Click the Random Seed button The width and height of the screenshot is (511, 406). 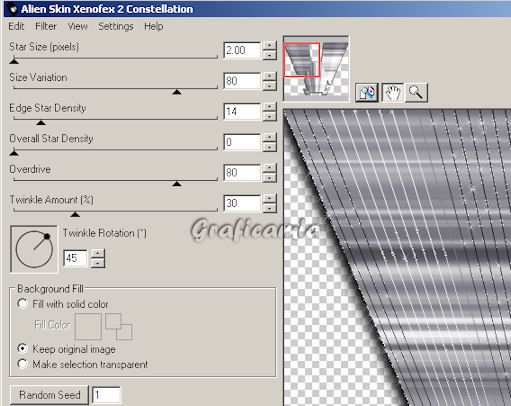(x=49, y=395)
